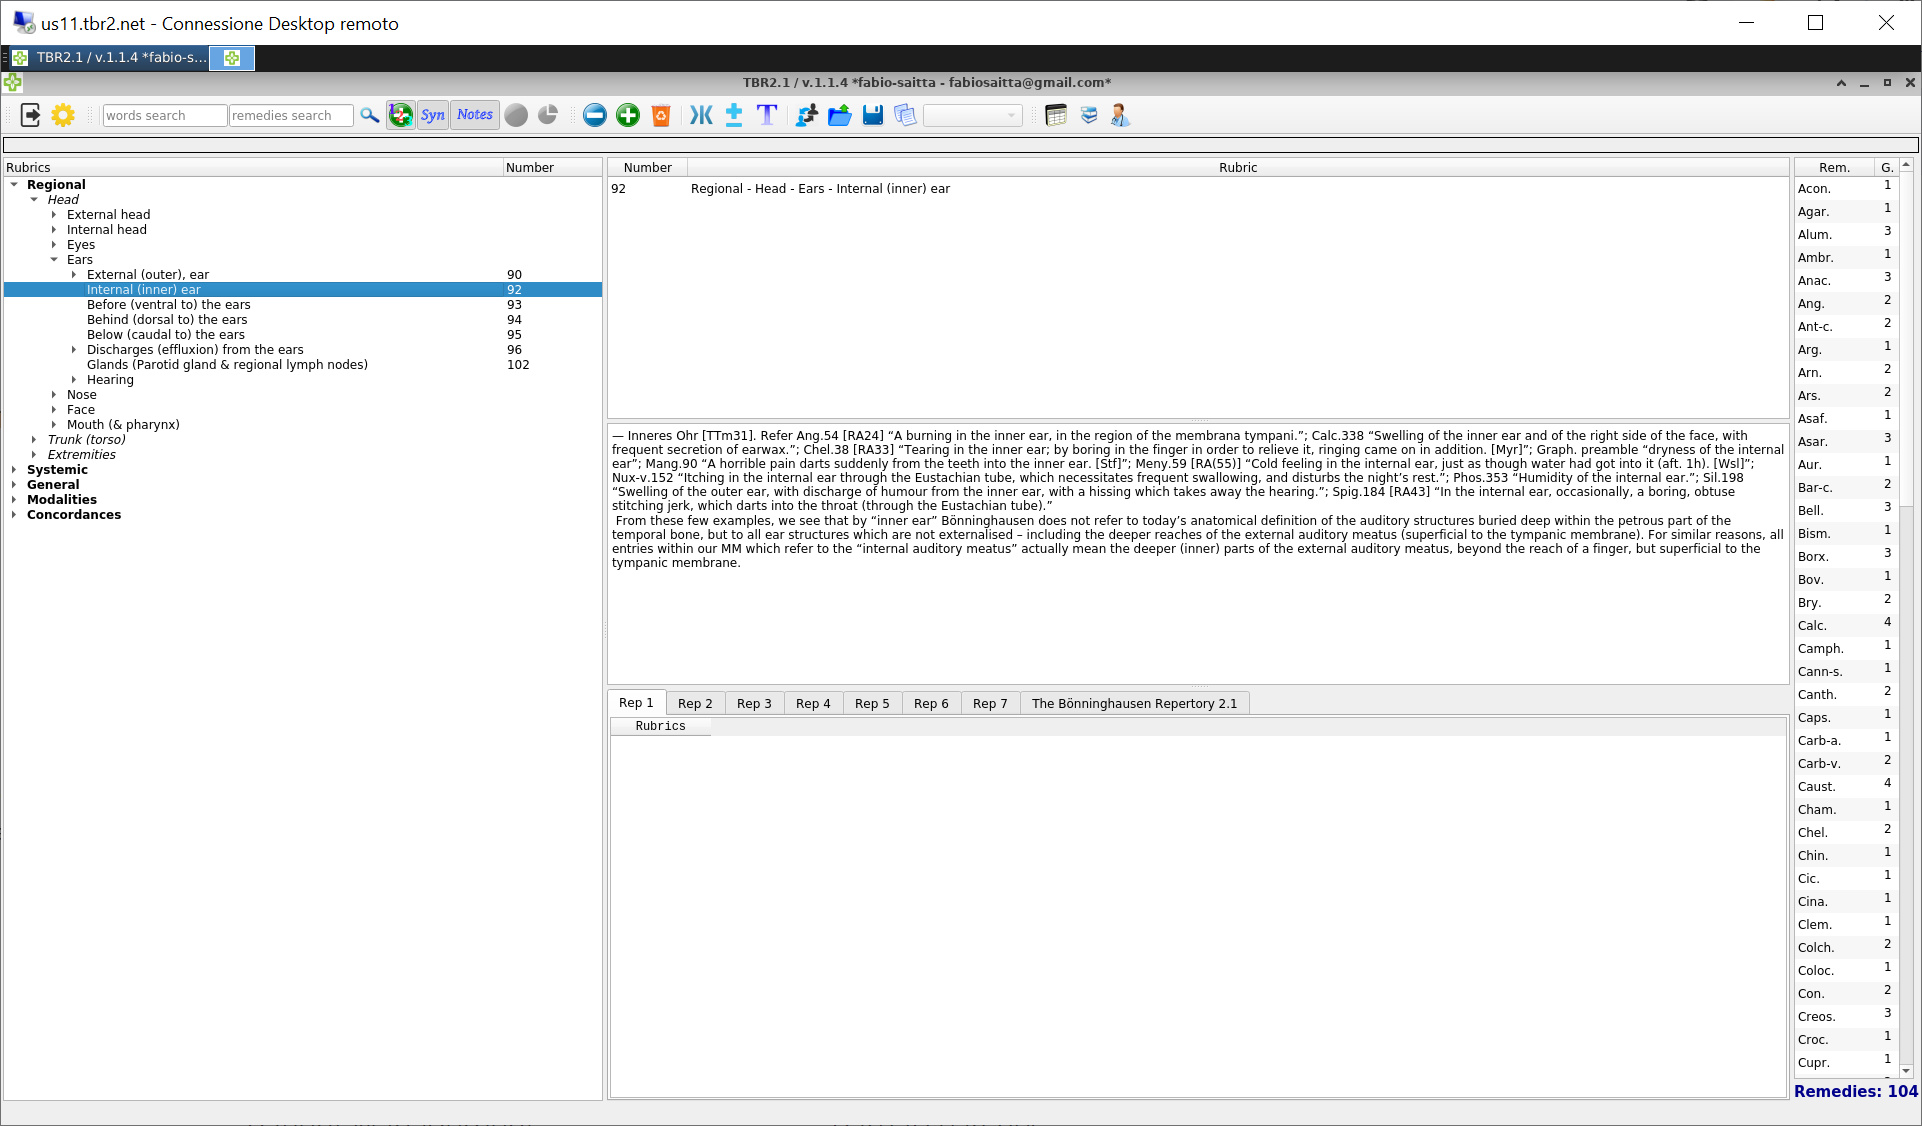Toggle the Notes button
This screenshot has height=1126, width=1922.
[x=475, y=115]
